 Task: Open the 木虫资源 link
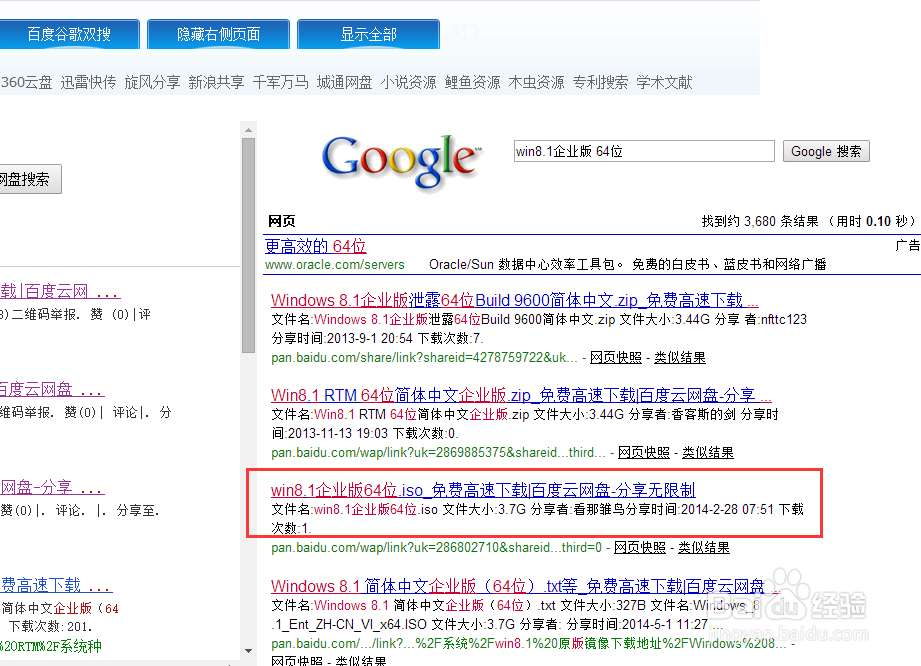pyautogui.click(x=536, y=82)
